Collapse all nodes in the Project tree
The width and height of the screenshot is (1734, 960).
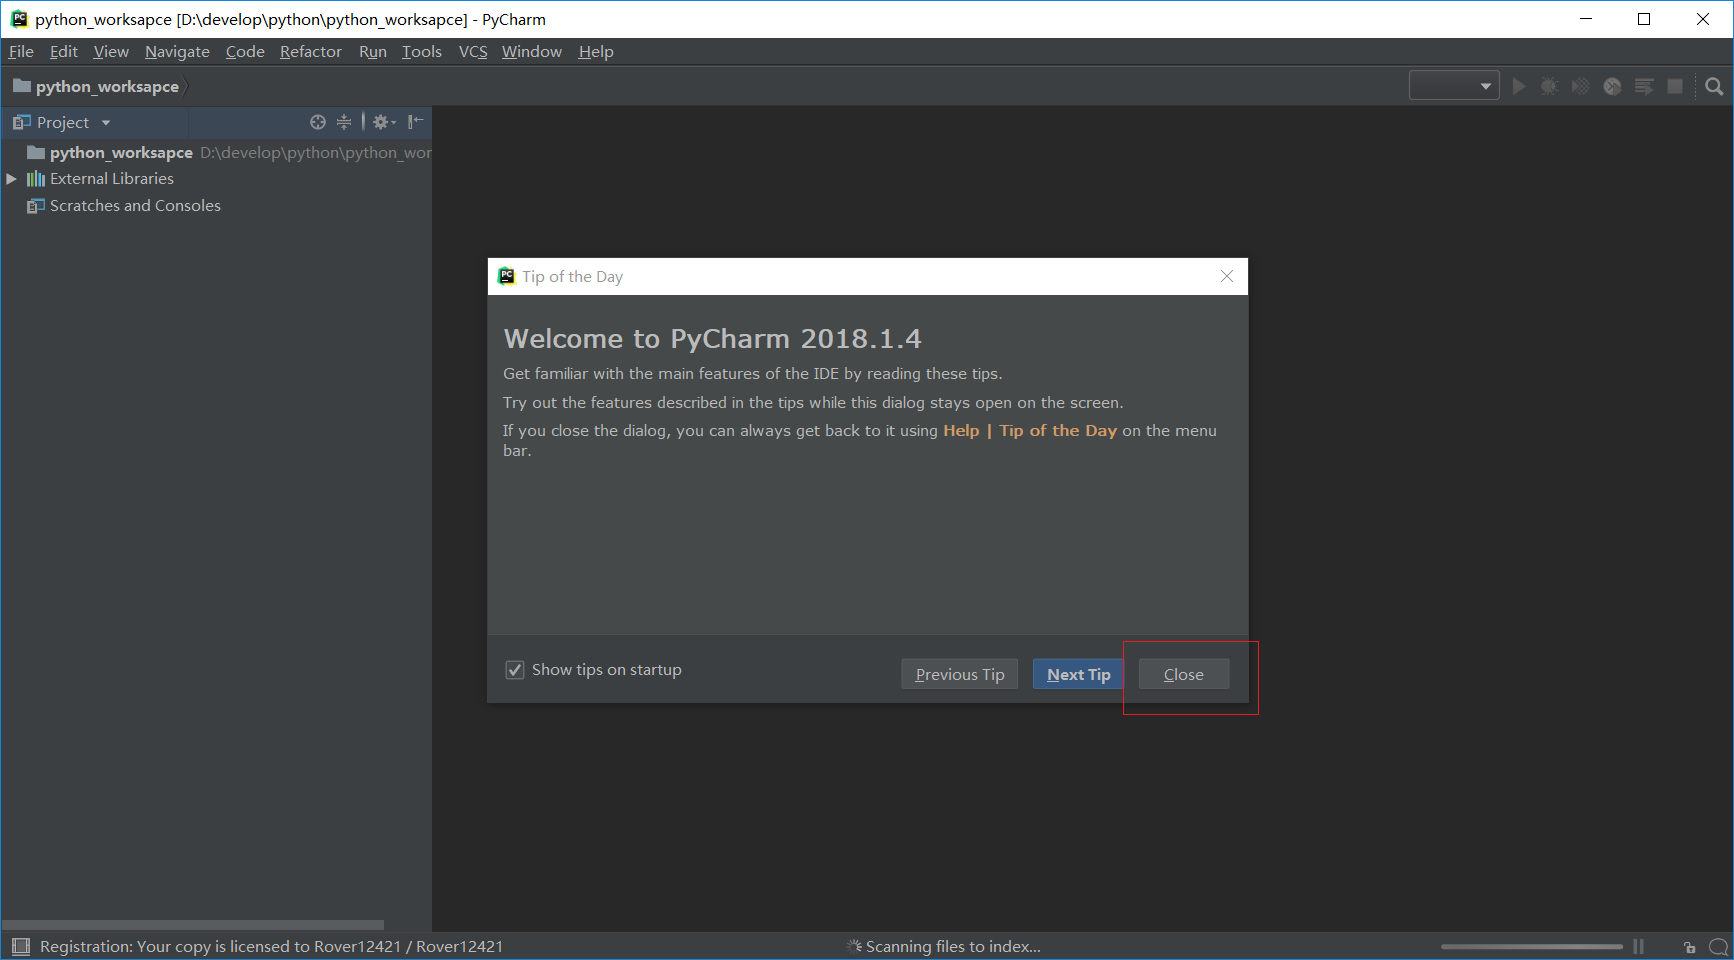coord(345,122)
